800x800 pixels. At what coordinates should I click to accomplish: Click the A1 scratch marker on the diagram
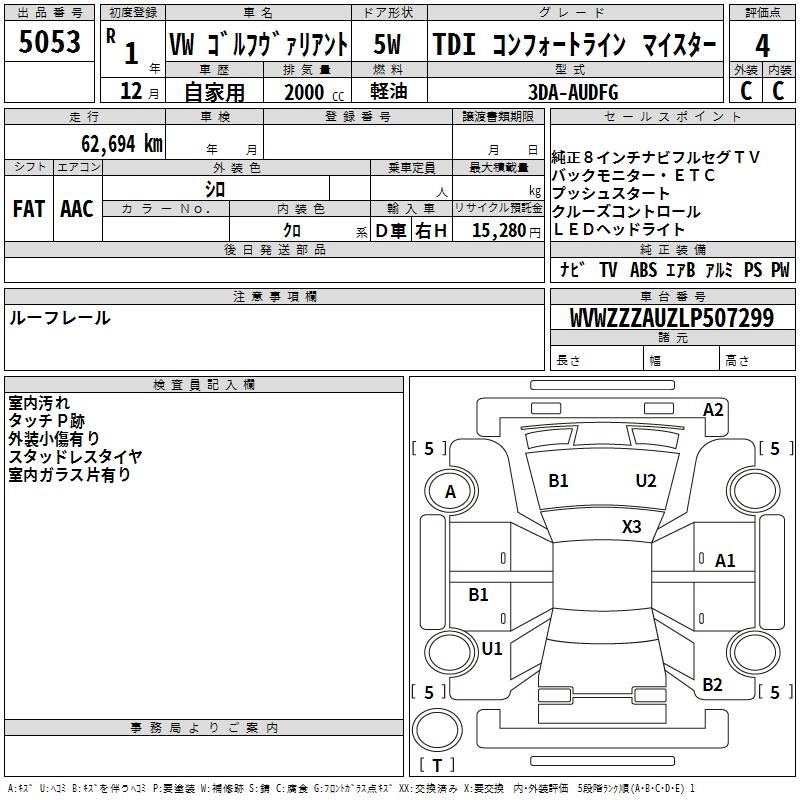tap(725, 561)
